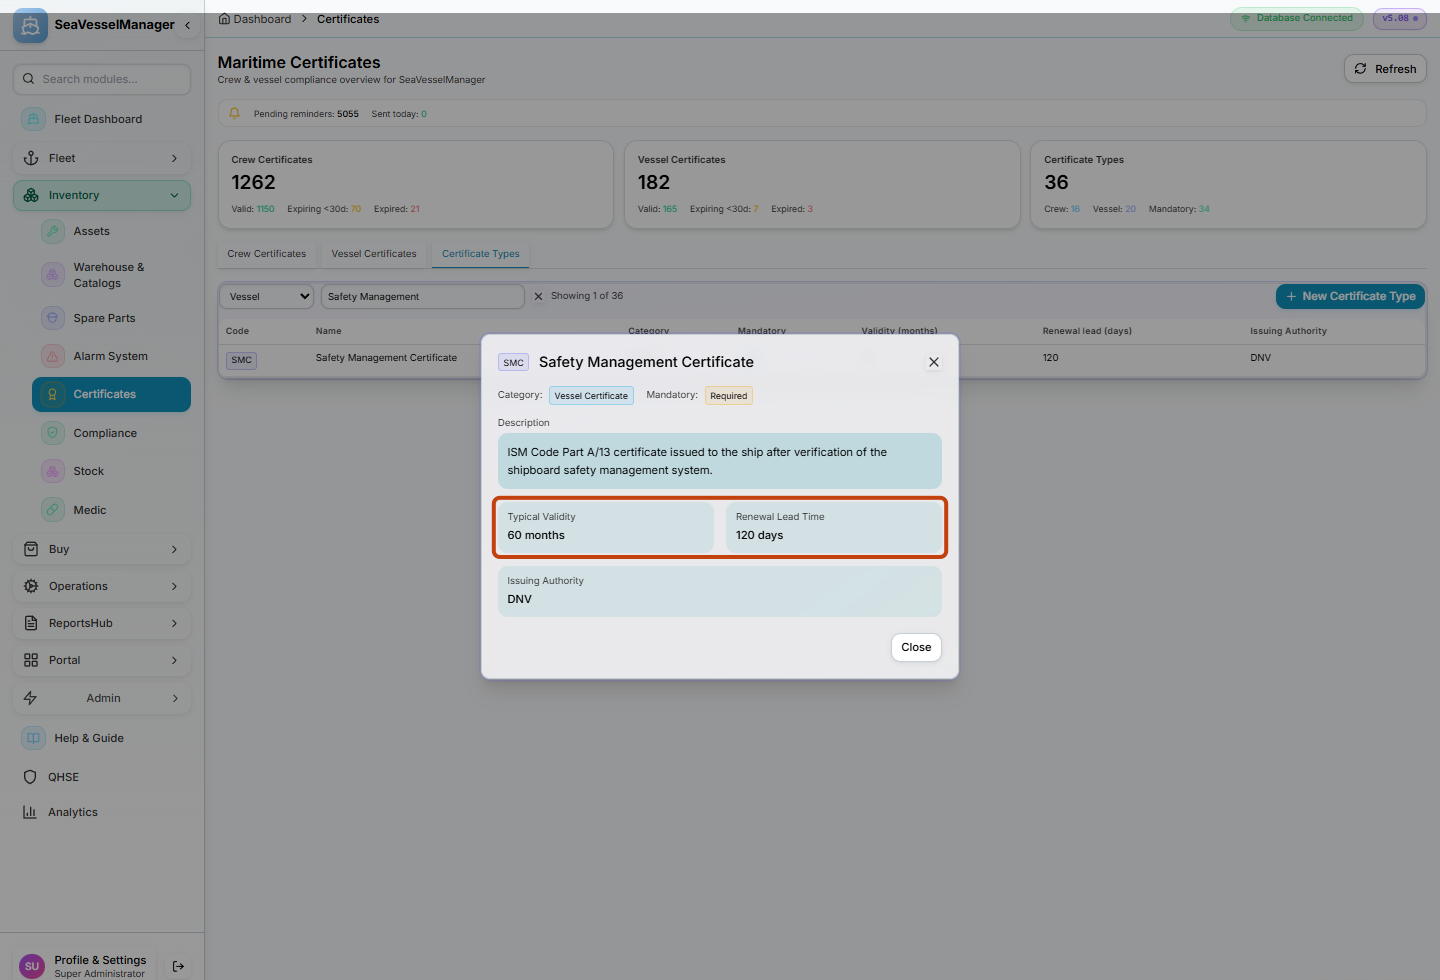Click the search magnifier icon
The image size is (1440, 980).
[x=29, y=79]
